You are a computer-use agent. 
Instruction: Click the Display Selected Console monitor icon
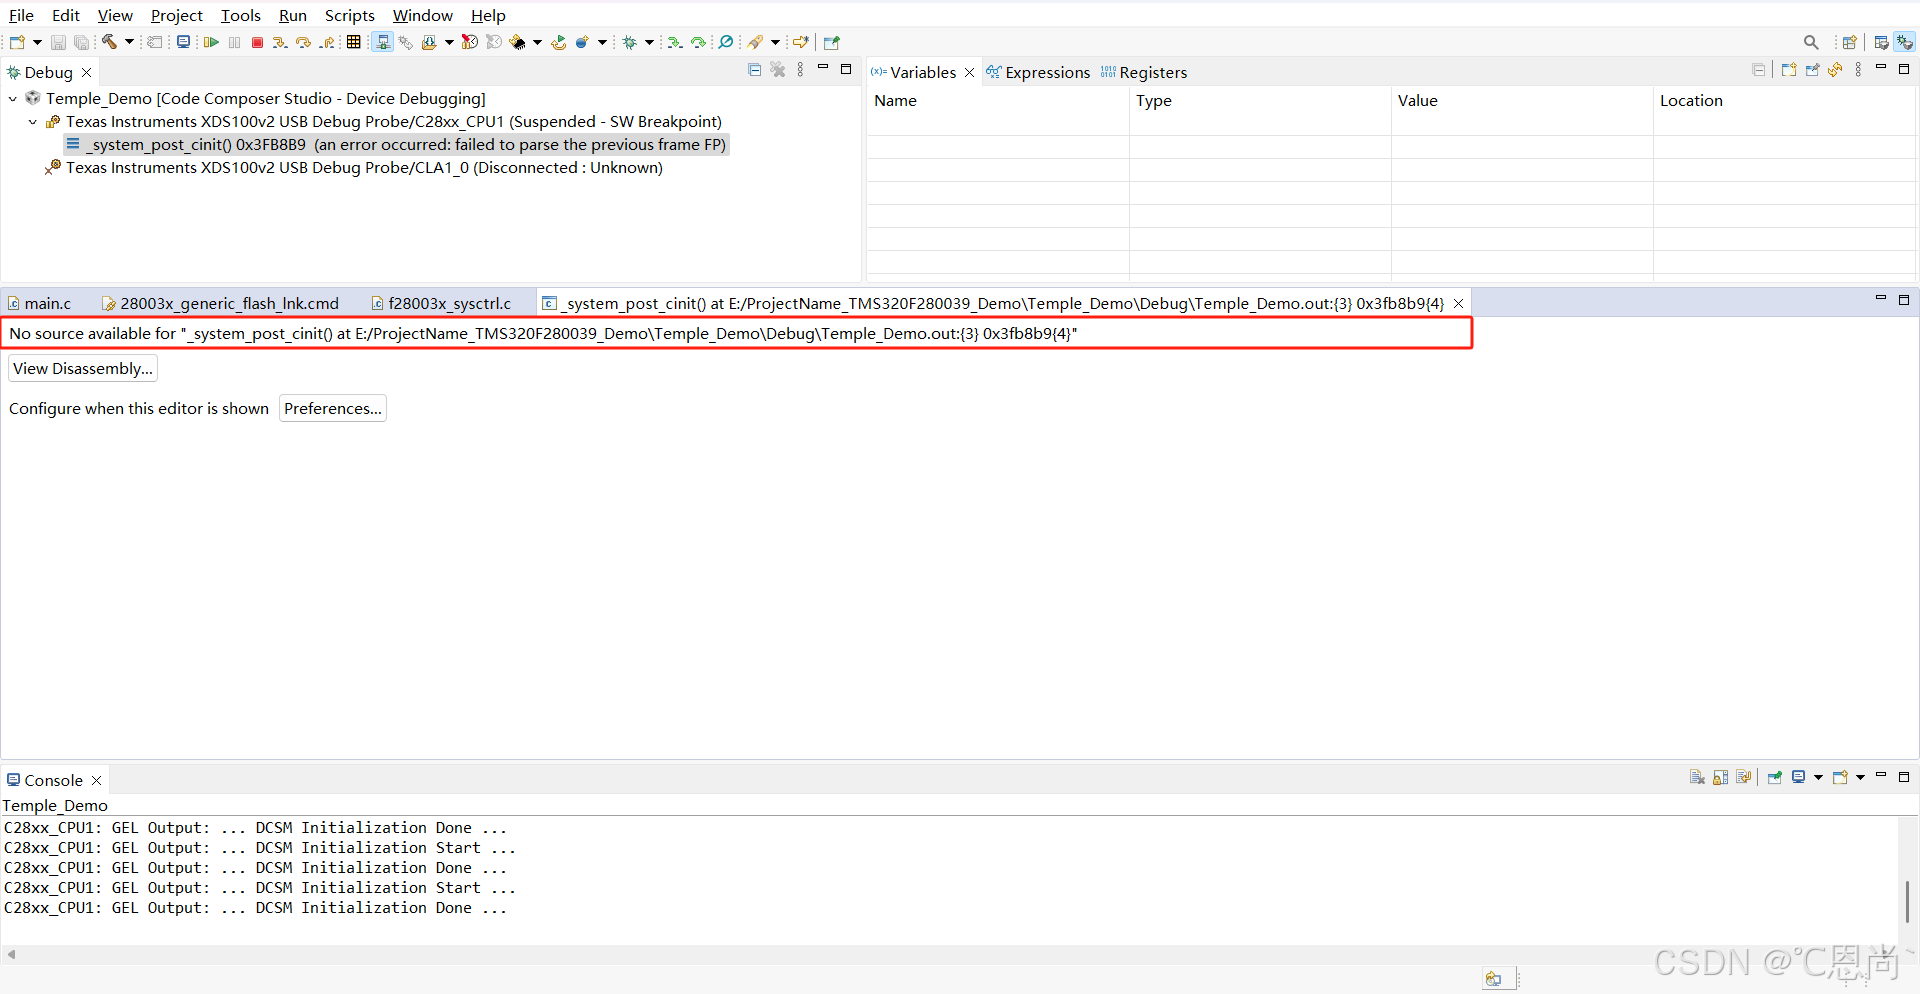(x=1798, y=777)
